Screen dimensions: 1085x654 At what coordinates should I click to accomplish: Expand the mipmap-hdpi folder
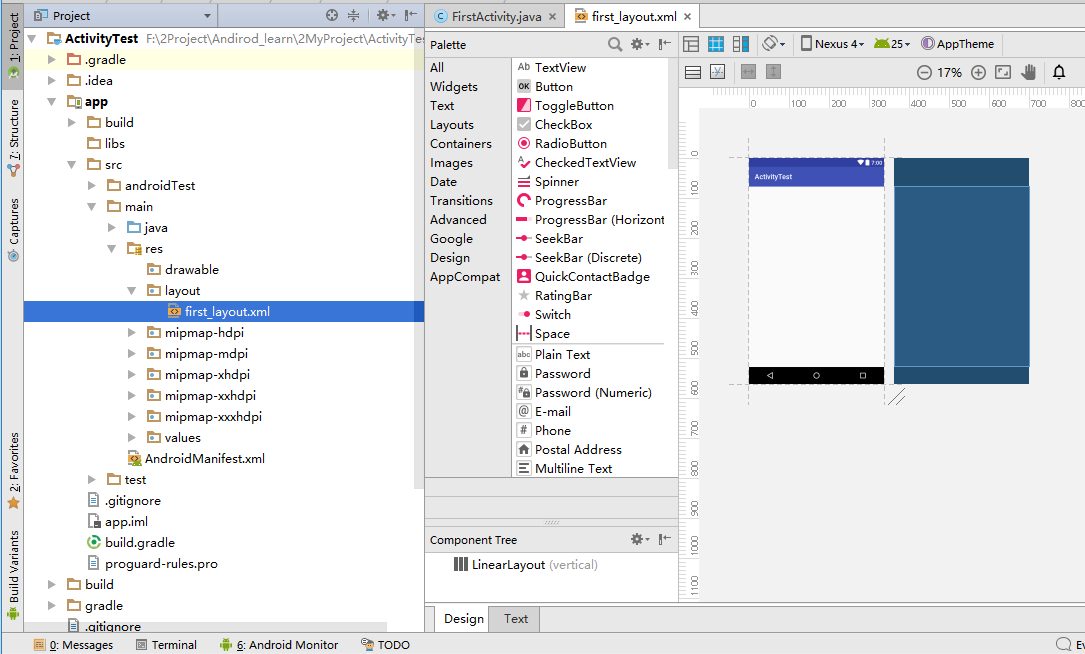coord(132,333)
